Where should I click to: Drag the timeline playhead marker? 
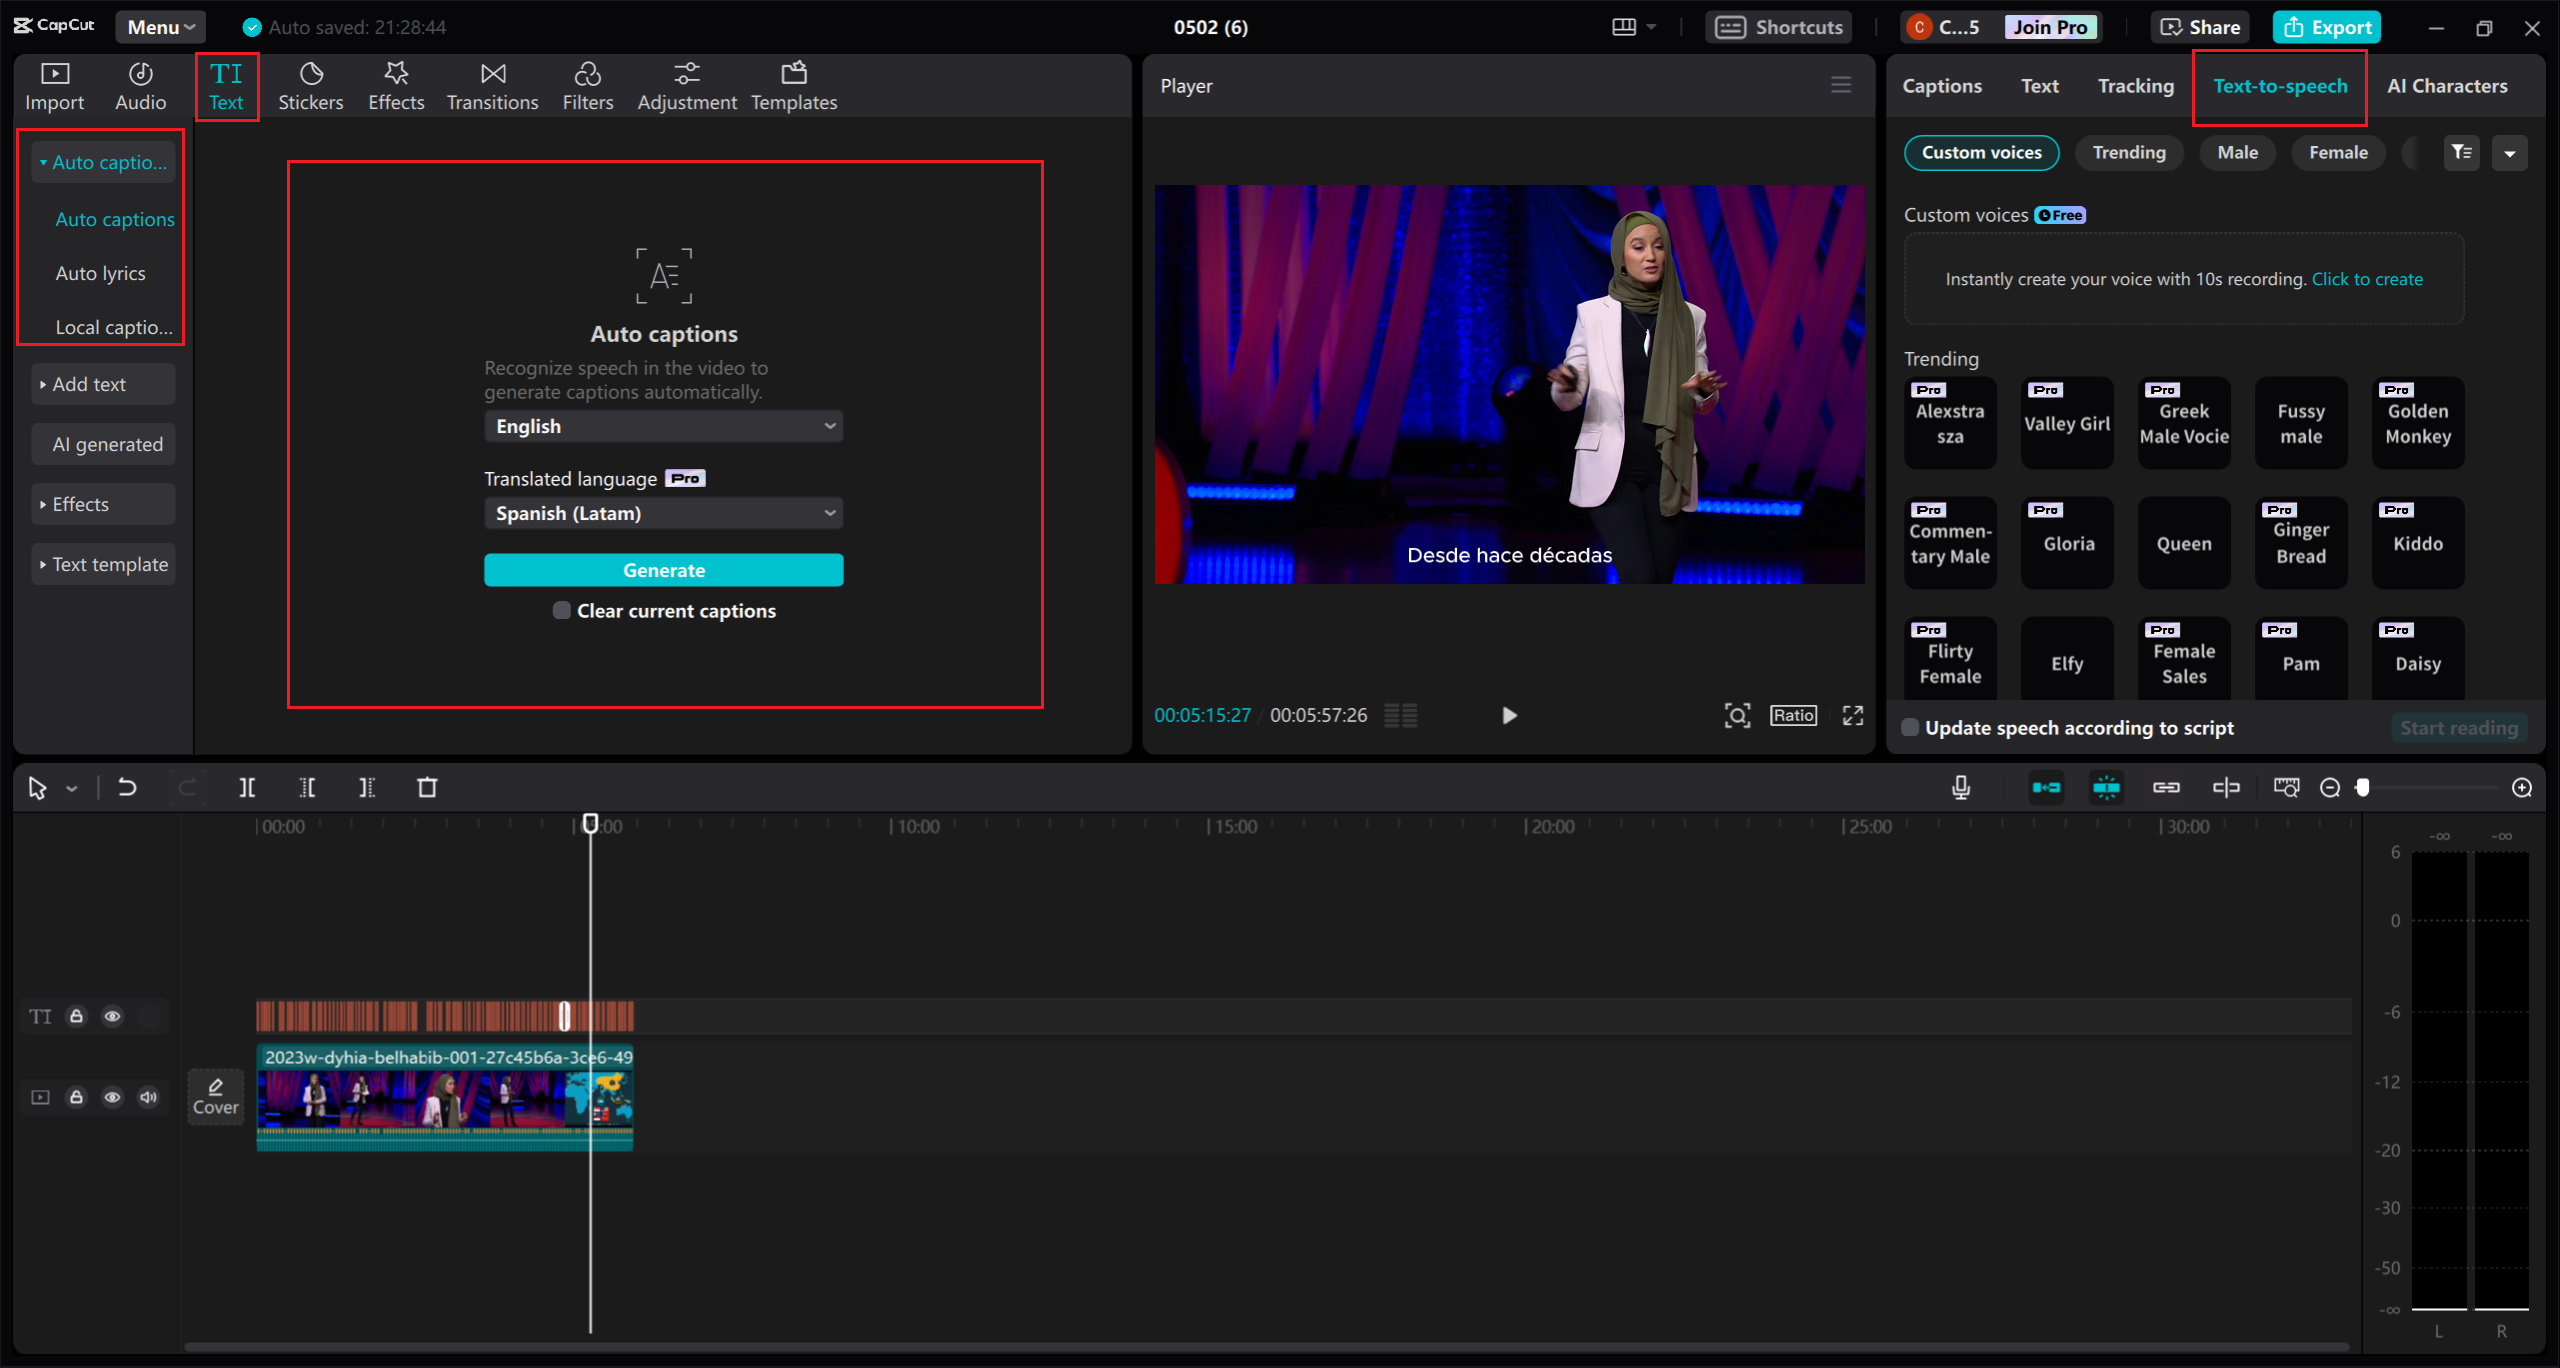[x=591, y=825]
